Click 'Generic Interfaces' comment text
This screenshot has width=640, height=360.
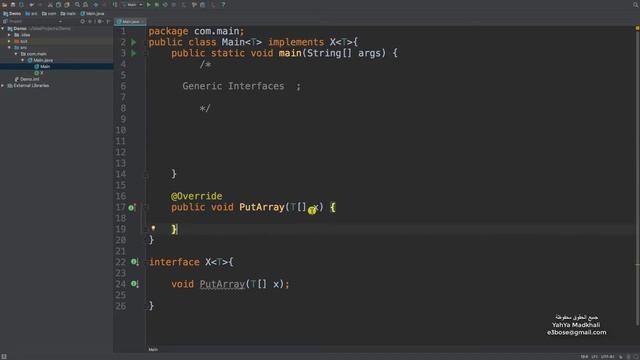(x=233, y=86)
